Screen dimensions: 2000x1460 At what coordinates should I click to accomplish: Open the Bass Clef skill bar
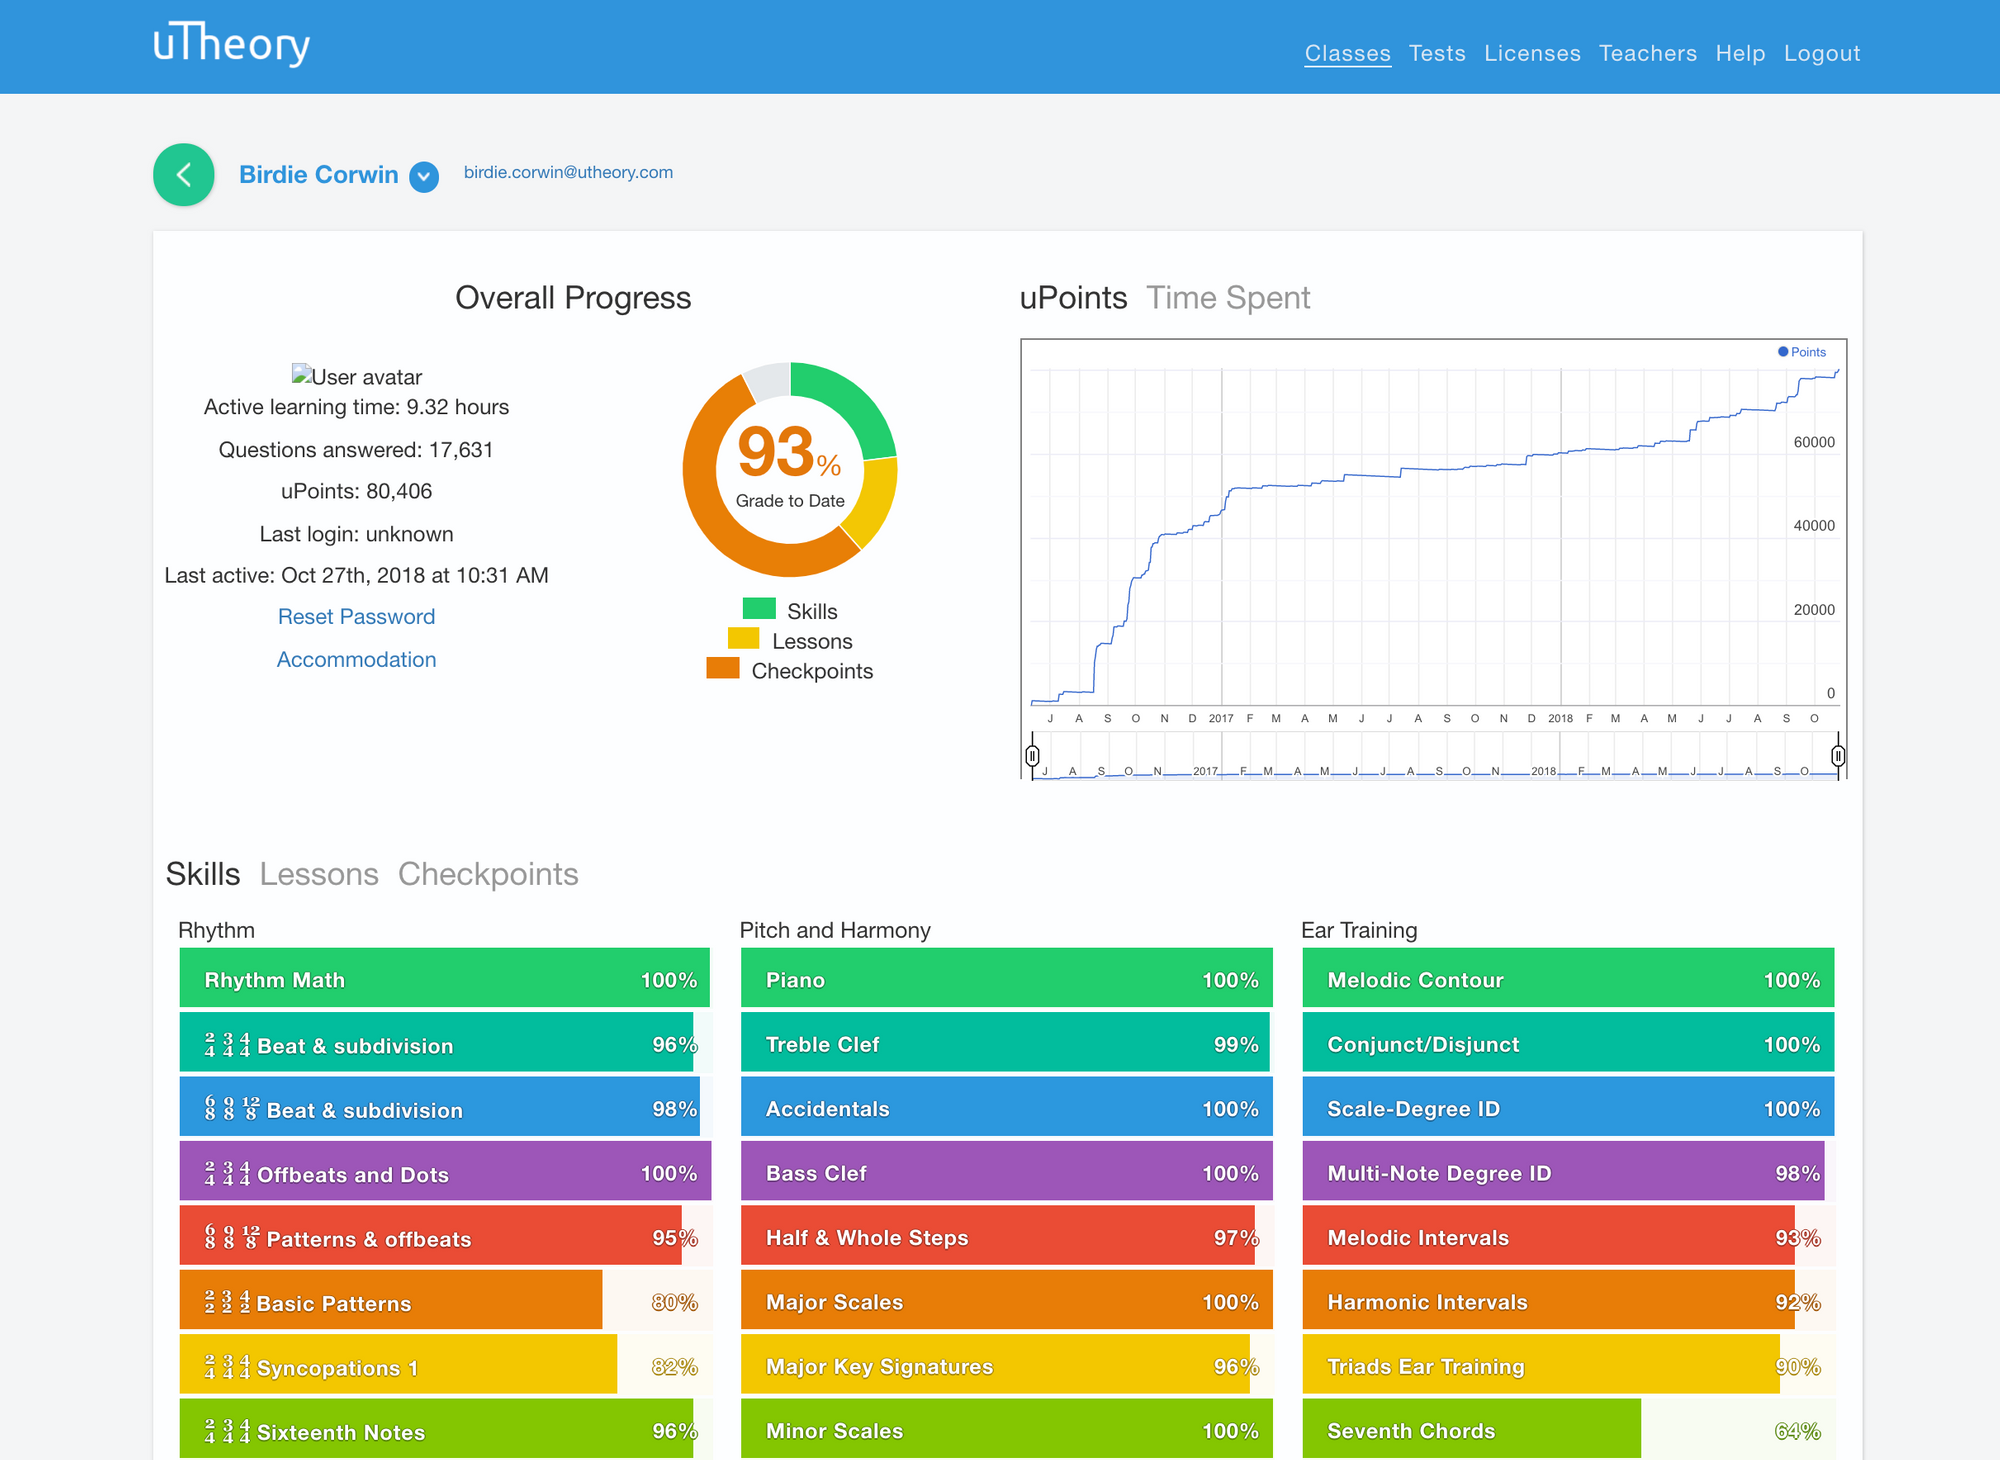(x=1007, y=1173)
